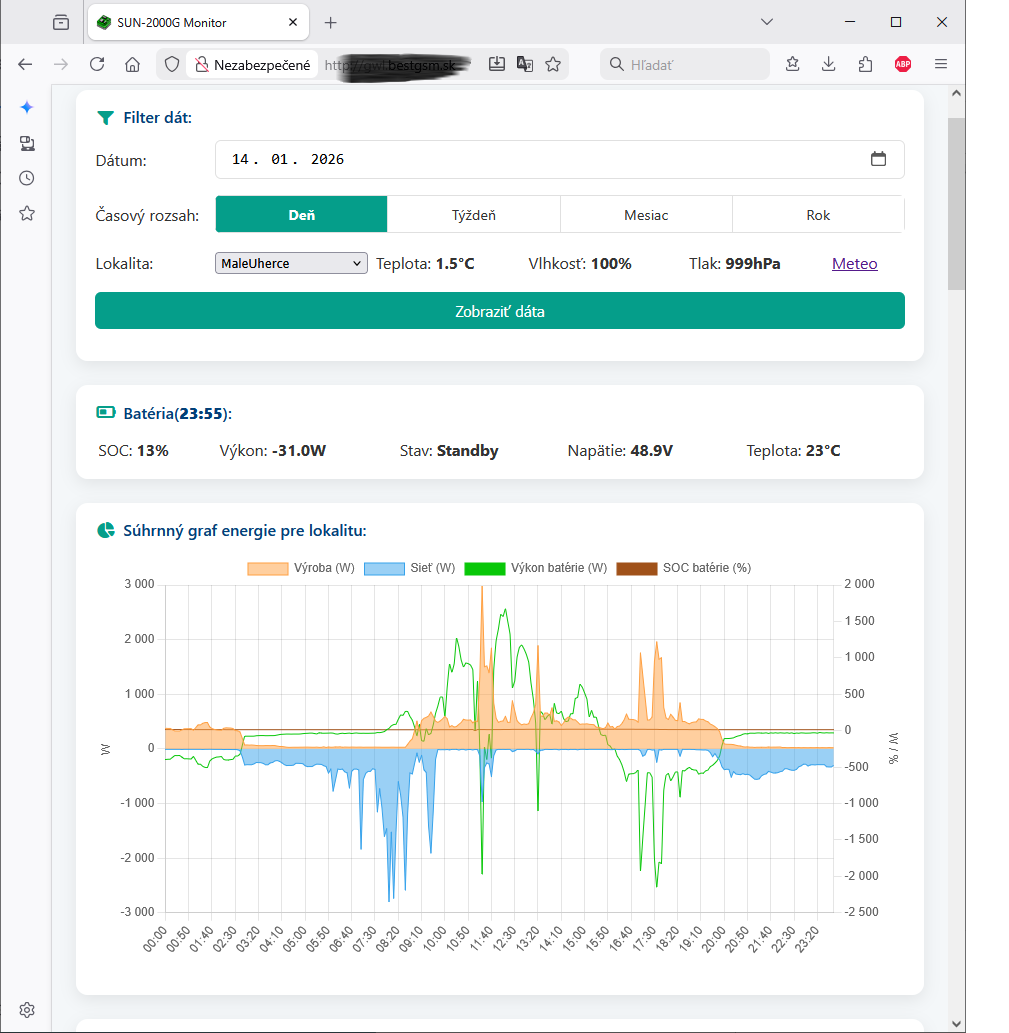
Task: Open sidebar settings gear
Action: pos(27,1010)
